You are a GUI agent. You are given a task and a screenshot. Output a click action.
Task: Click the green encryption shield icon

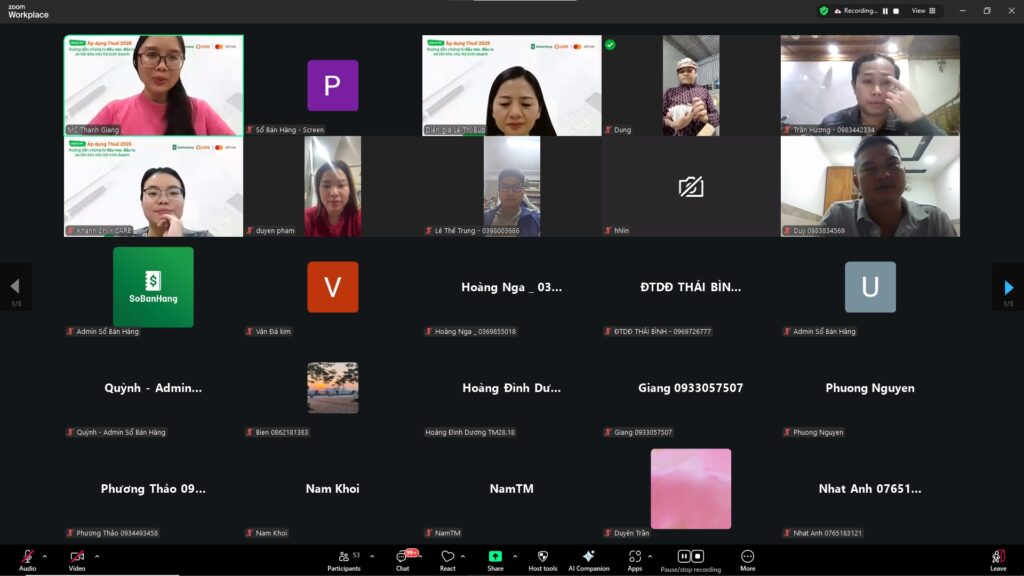pyautogui.click(x=824, y=11)
